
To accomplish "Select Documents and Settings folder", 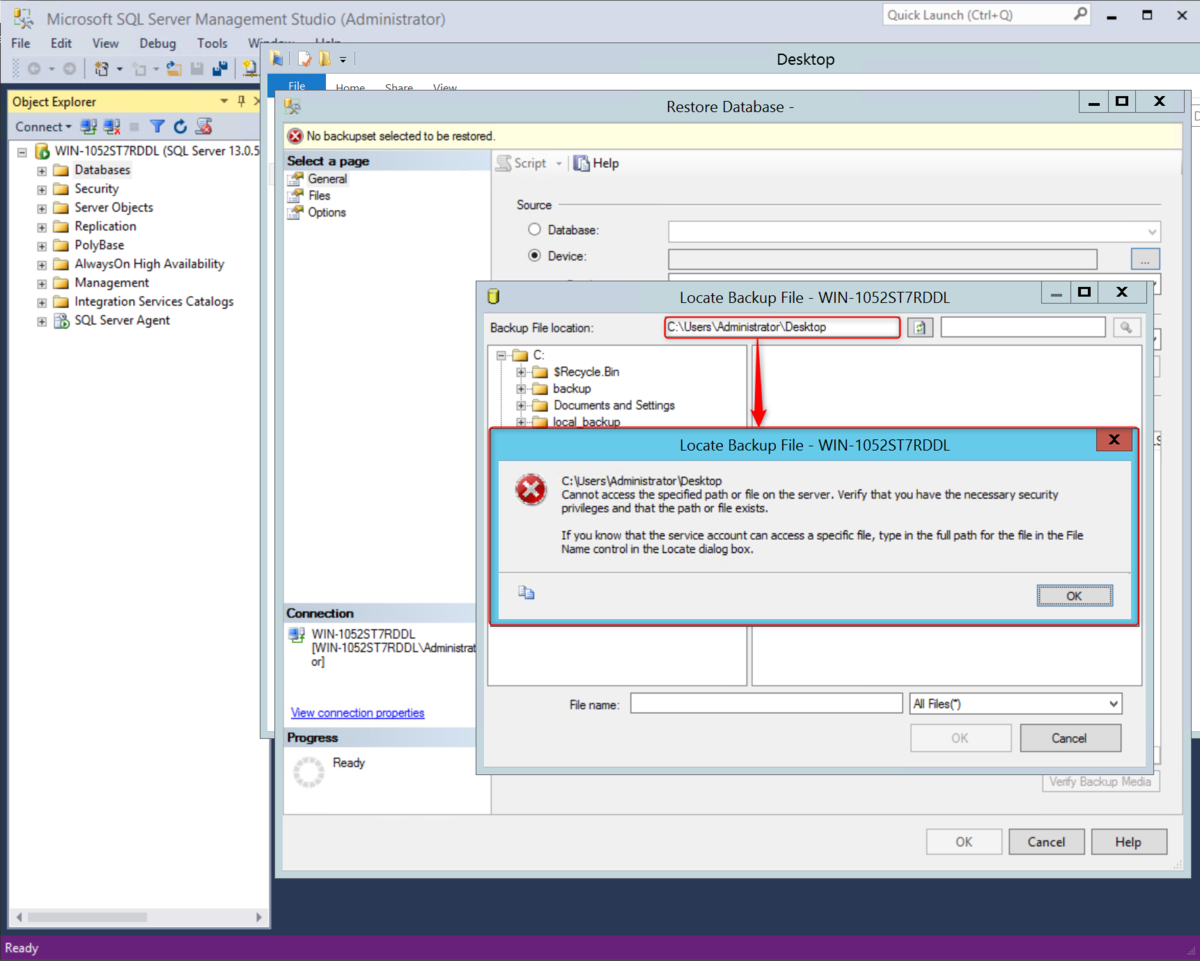I will 614,406.
